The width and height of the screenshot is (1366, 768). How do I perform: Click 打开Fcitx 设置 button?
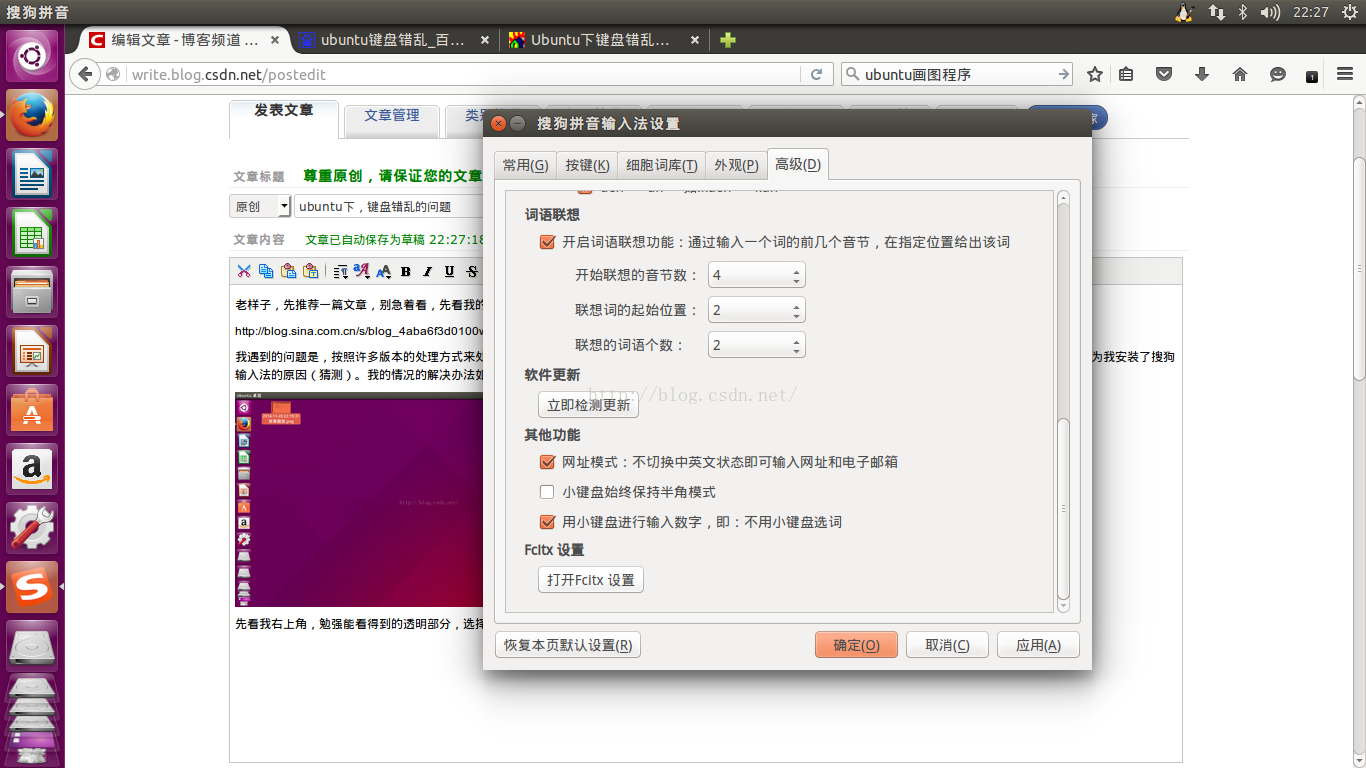[x=590, y=580]
